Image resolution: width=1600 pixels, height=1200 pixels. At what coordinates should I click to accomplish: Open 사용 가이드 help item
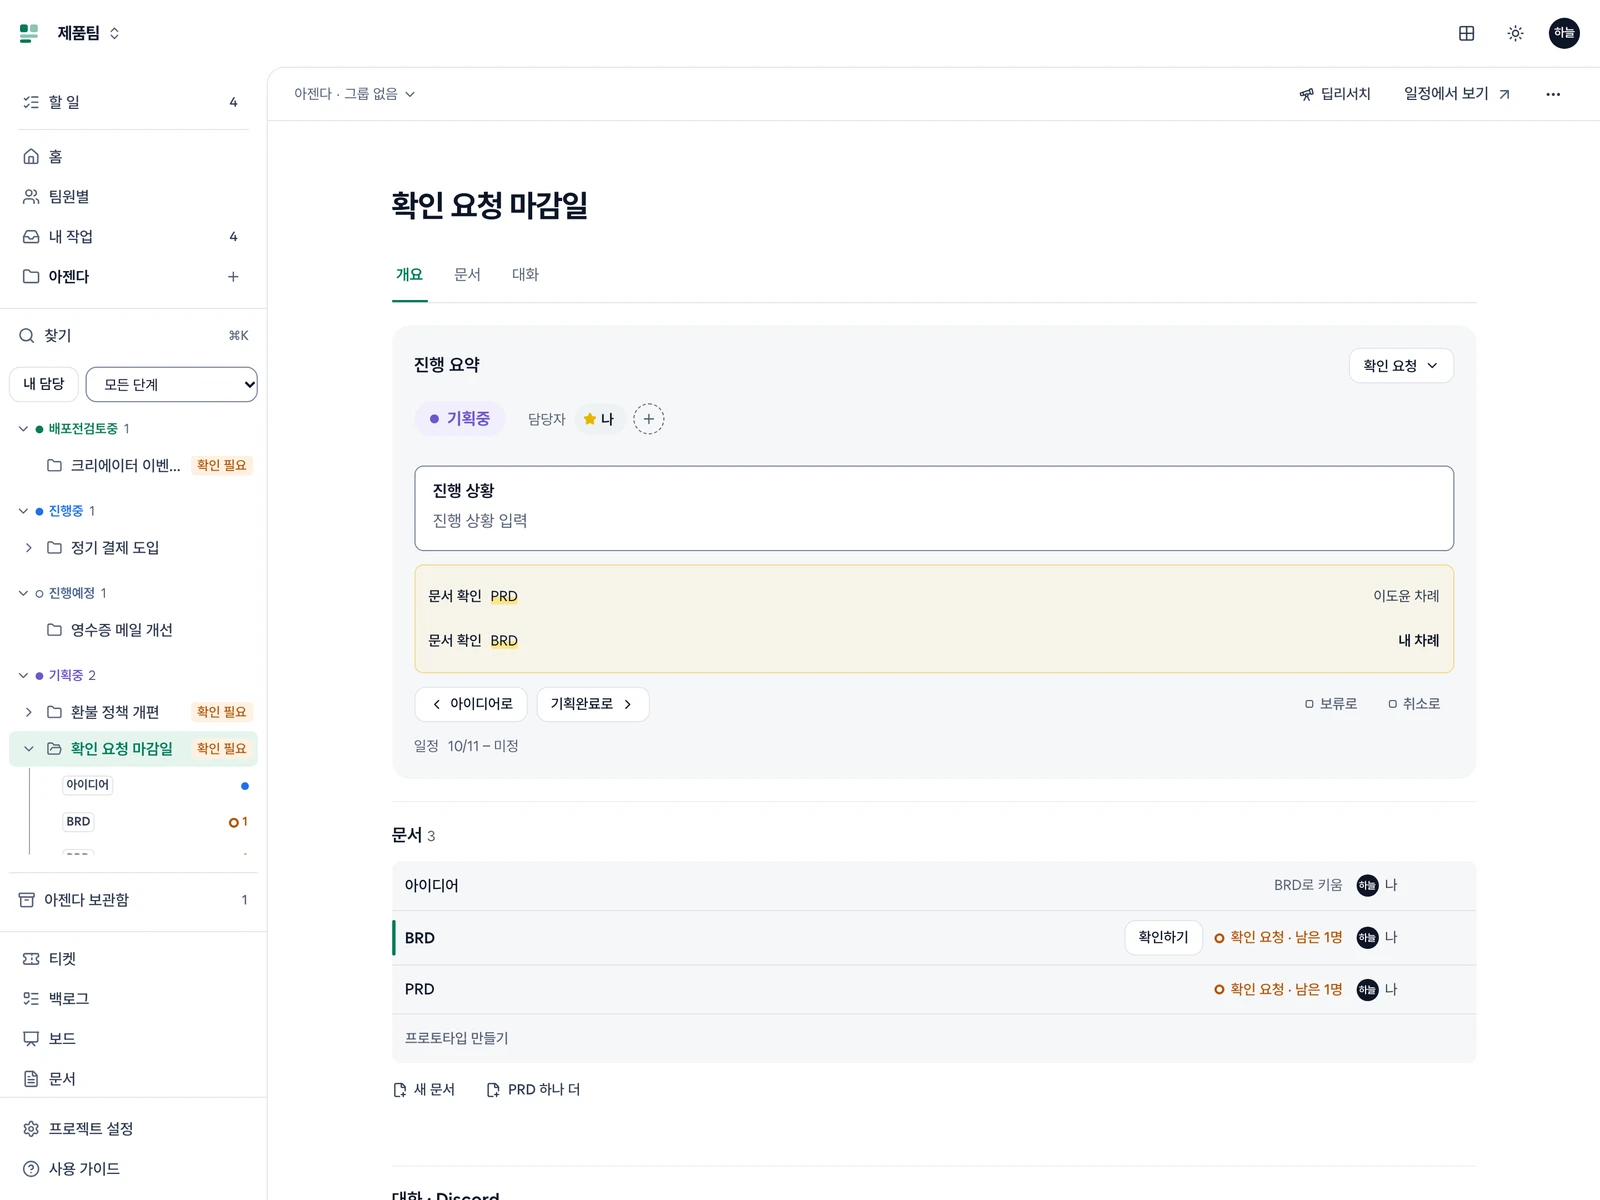click(134, 1169)
